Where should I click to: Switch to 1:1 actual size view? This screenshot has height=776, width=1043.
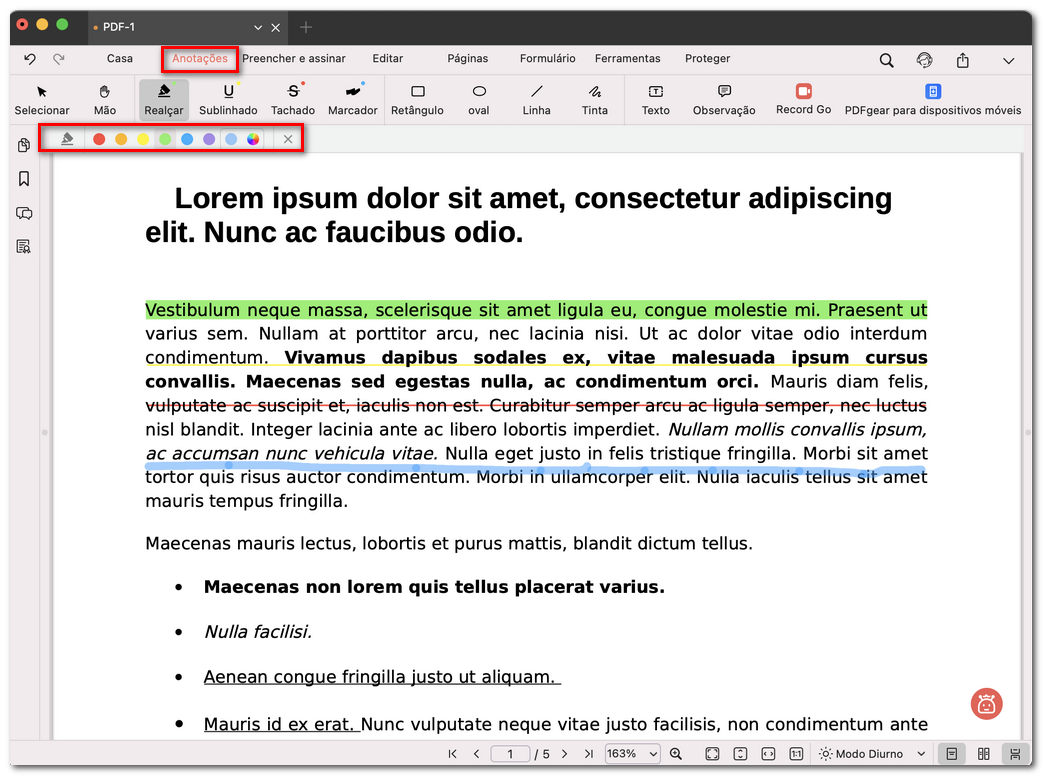pos(794,753)
